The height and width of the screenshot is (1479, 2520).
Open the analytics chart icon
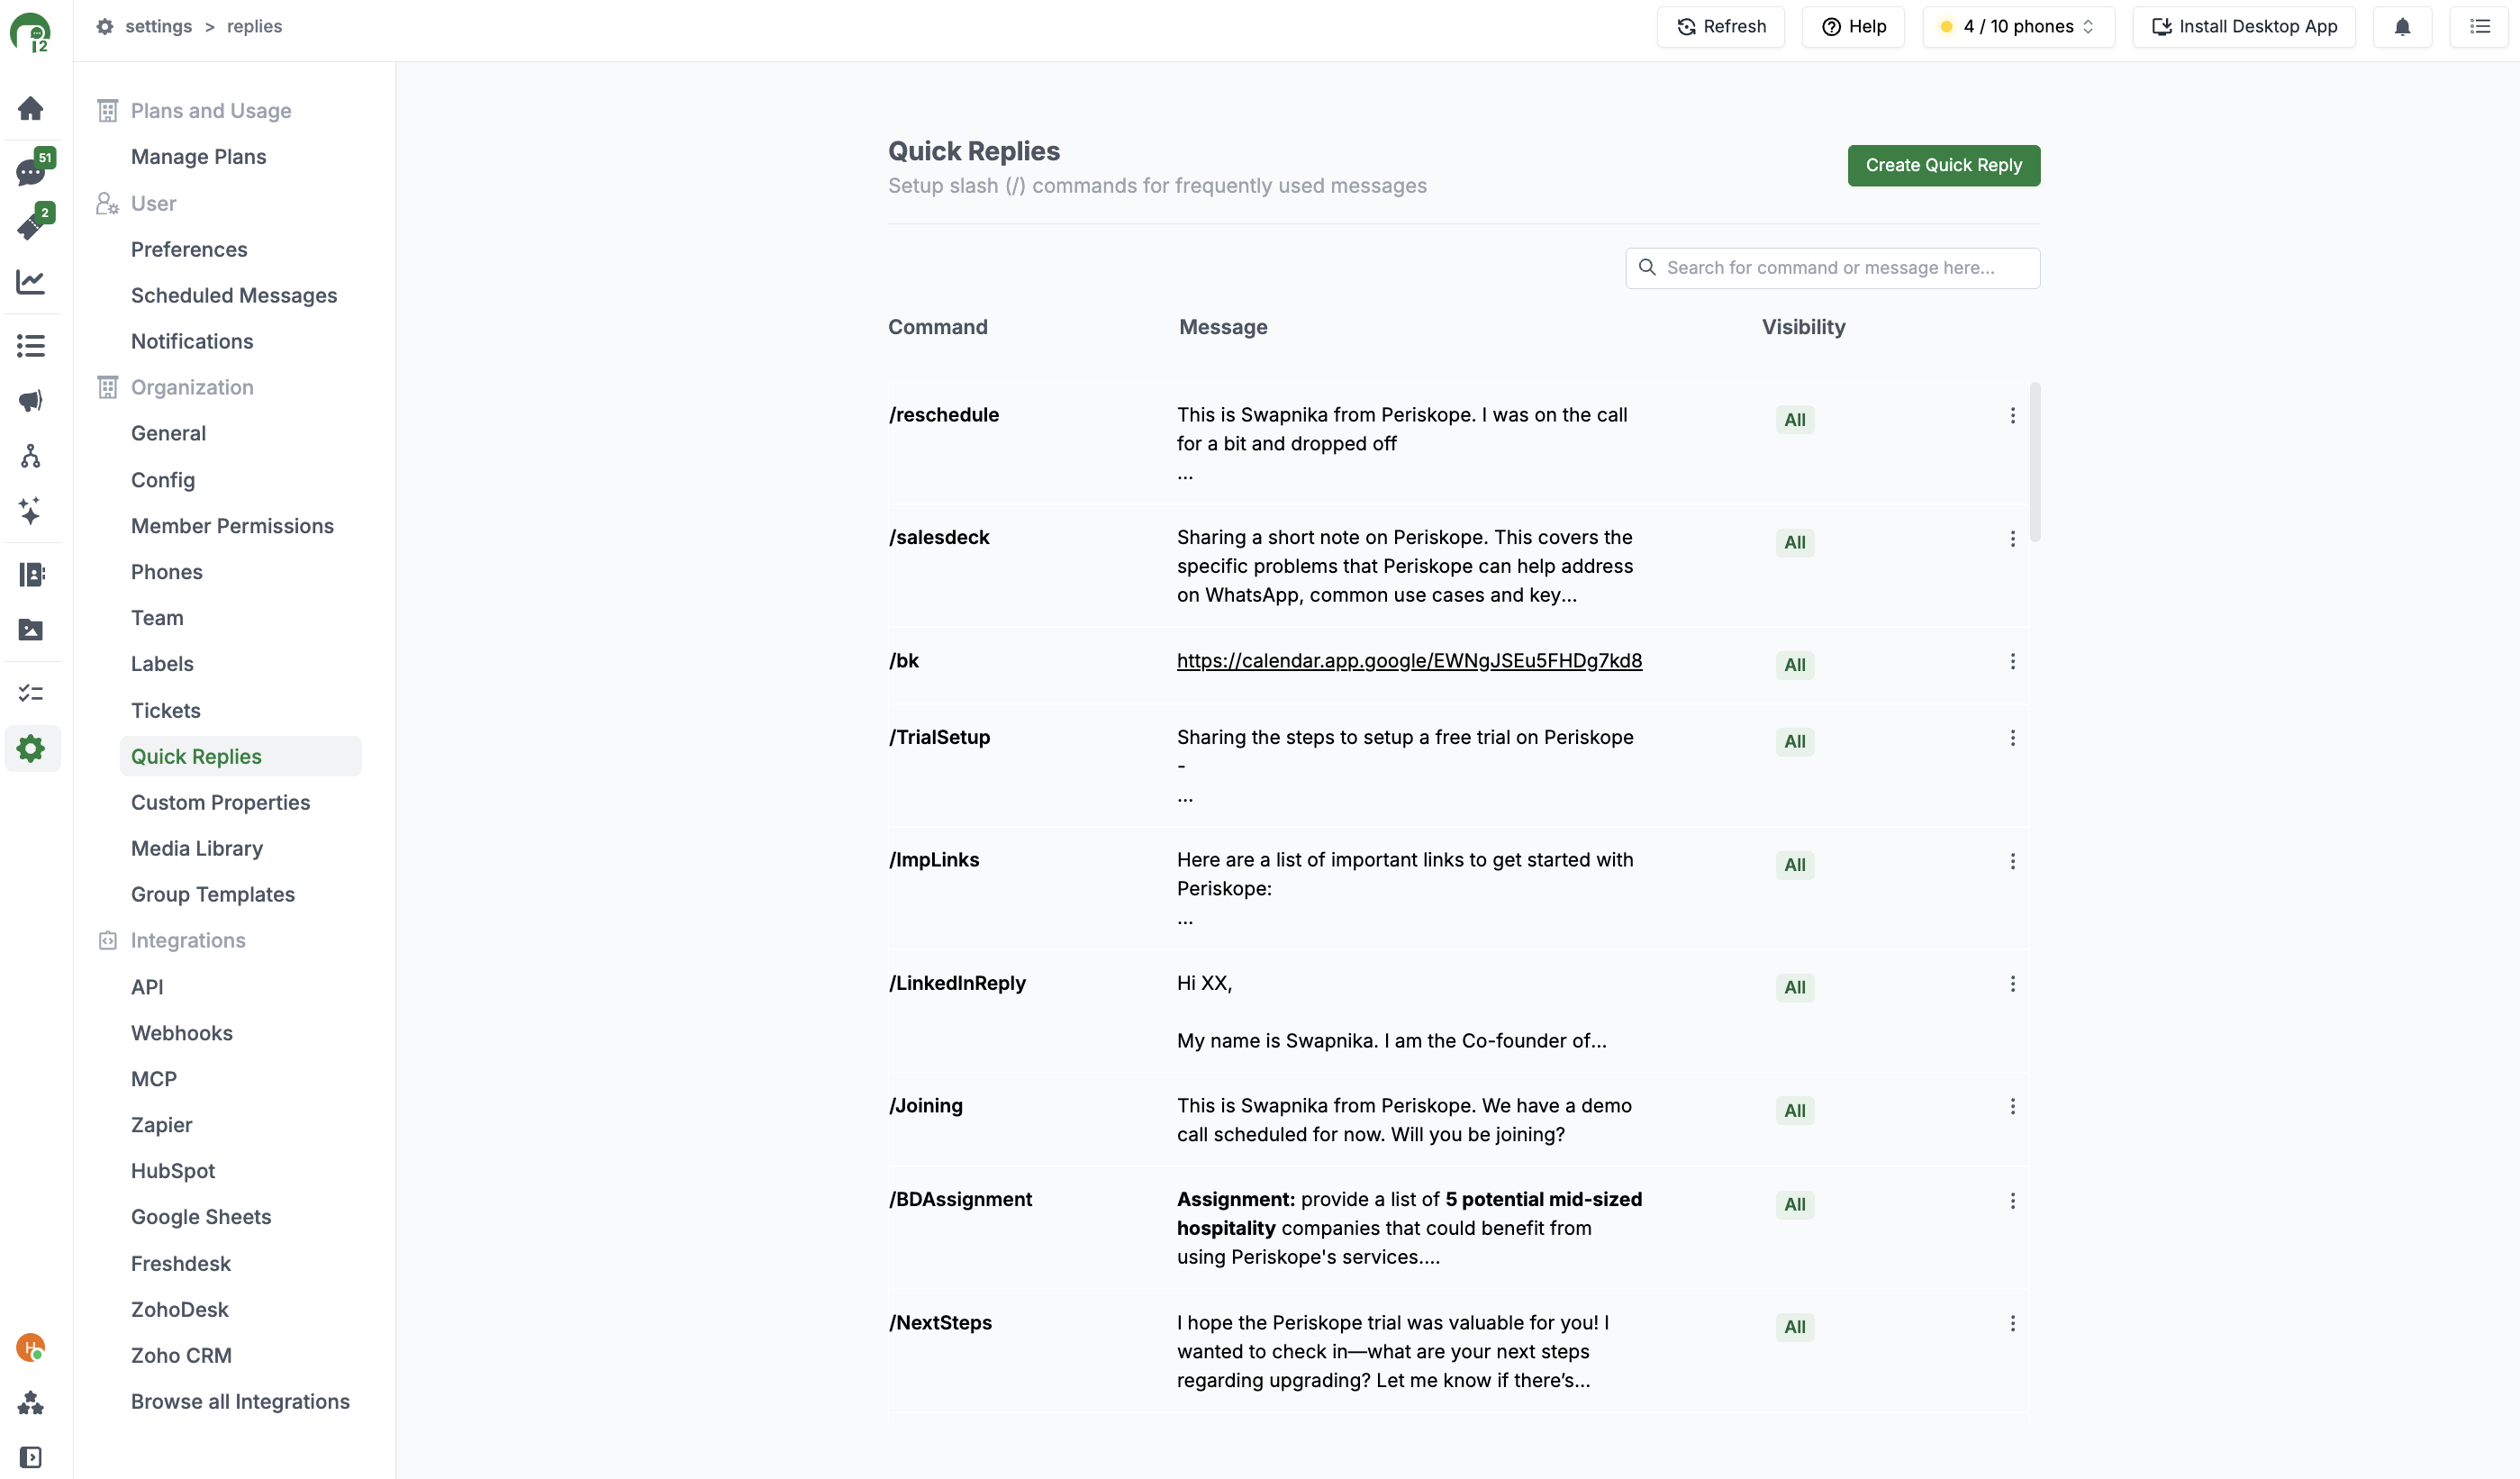[31, 282]
